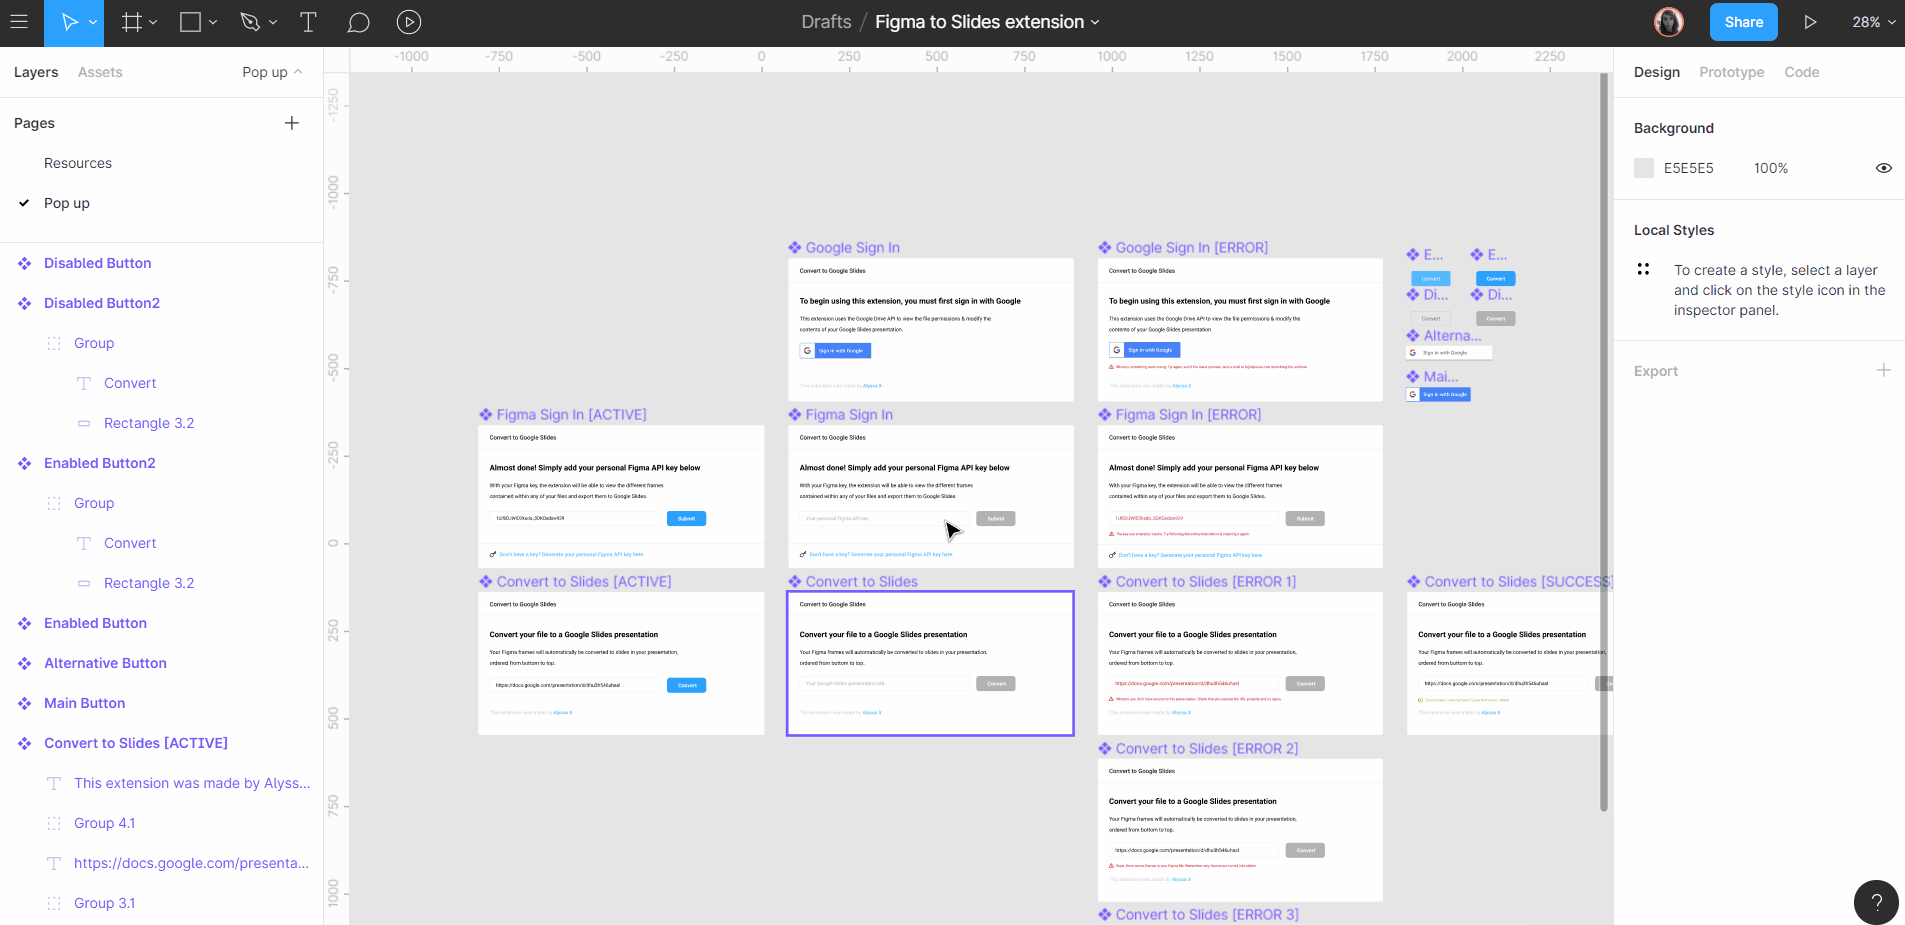Open the Help question mark button
Screen dimensions: 1905x925
click(x=1876, y=902)
